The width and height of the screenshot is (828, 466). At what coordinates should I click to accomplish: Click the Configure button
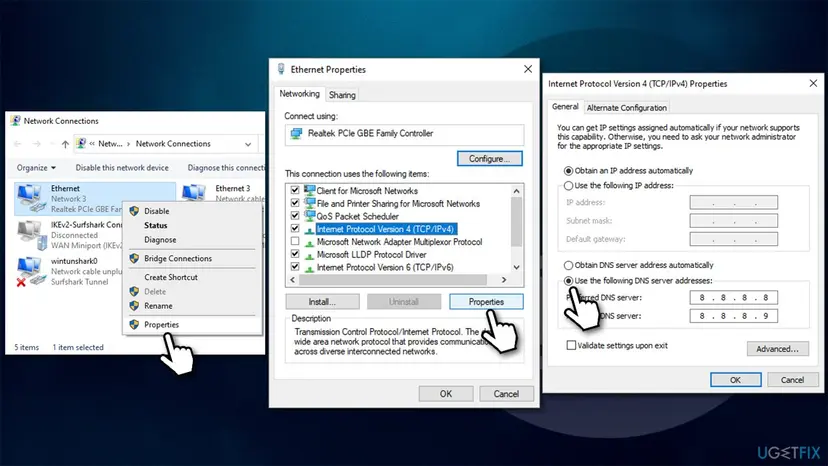[x=490, y=159]
